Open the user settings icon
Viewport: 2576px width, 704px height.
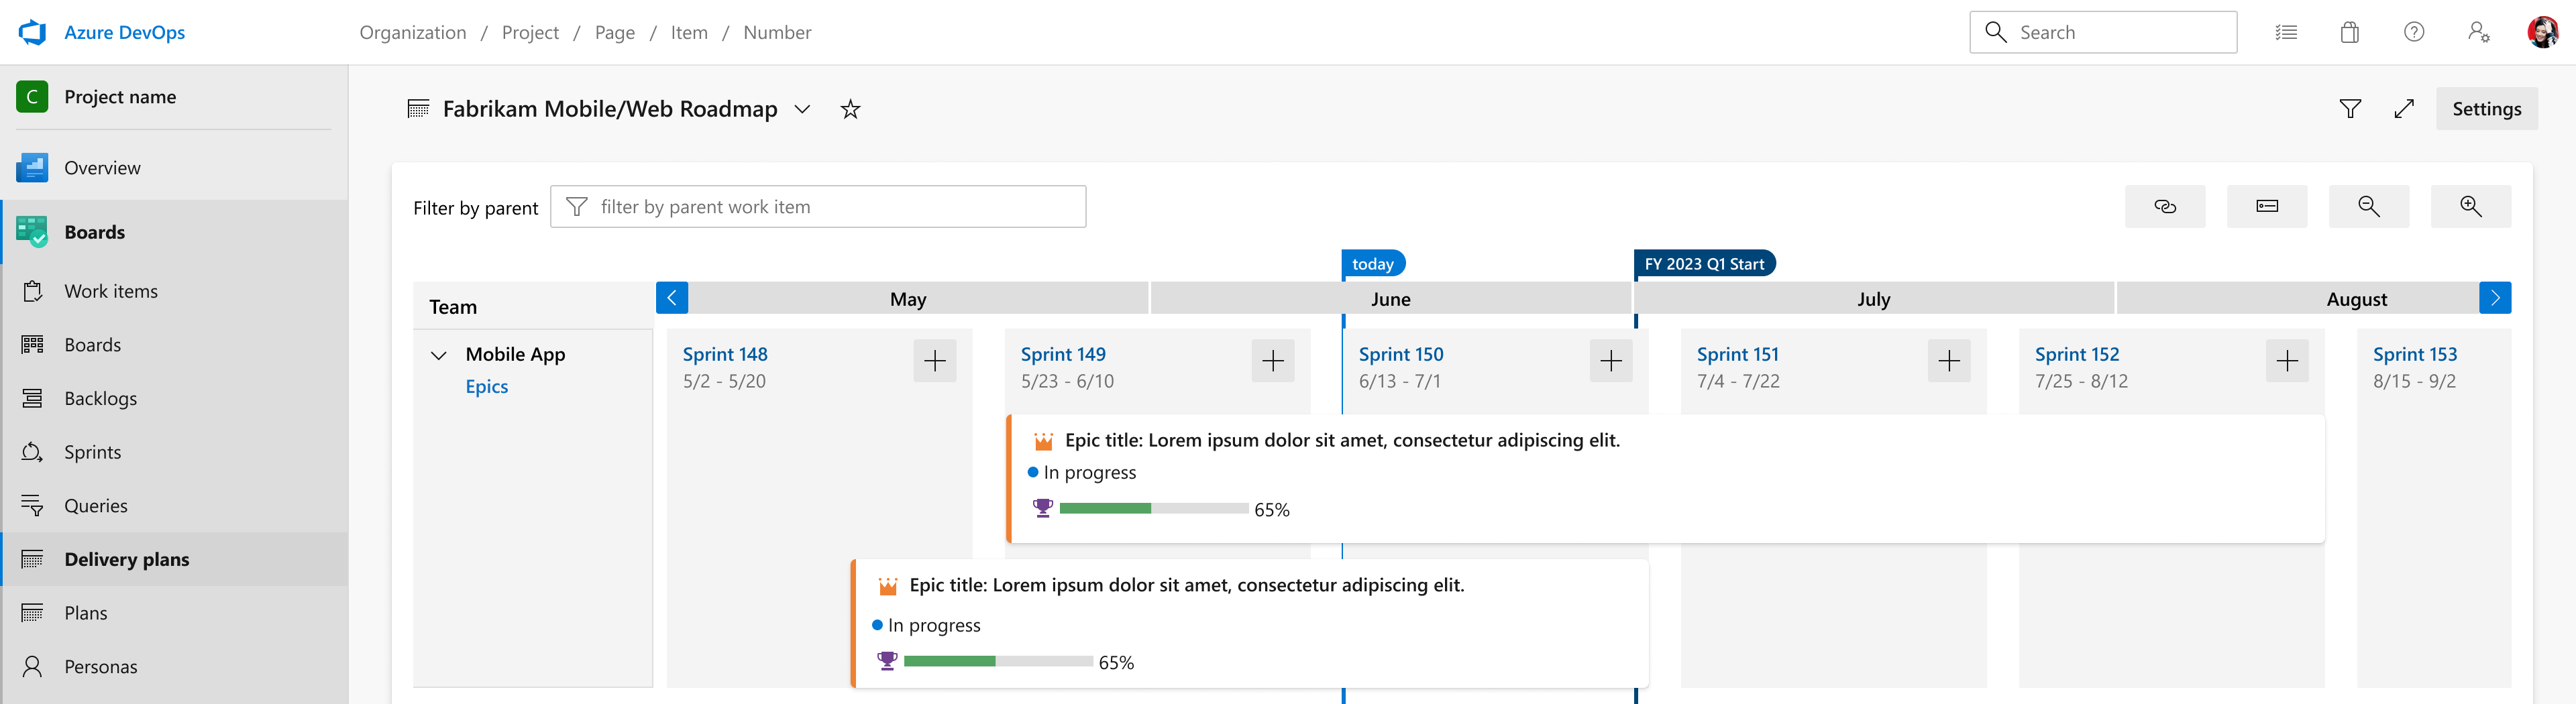click(2478, 32)
